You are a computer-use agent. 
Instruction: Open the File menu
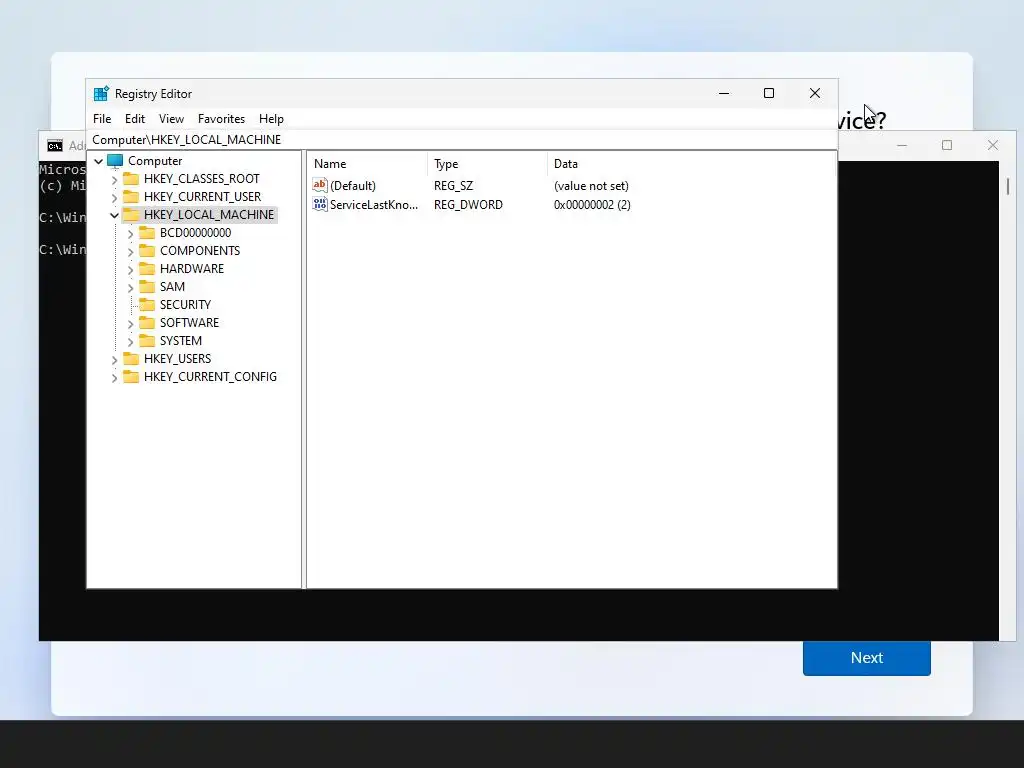coord(102,119)
